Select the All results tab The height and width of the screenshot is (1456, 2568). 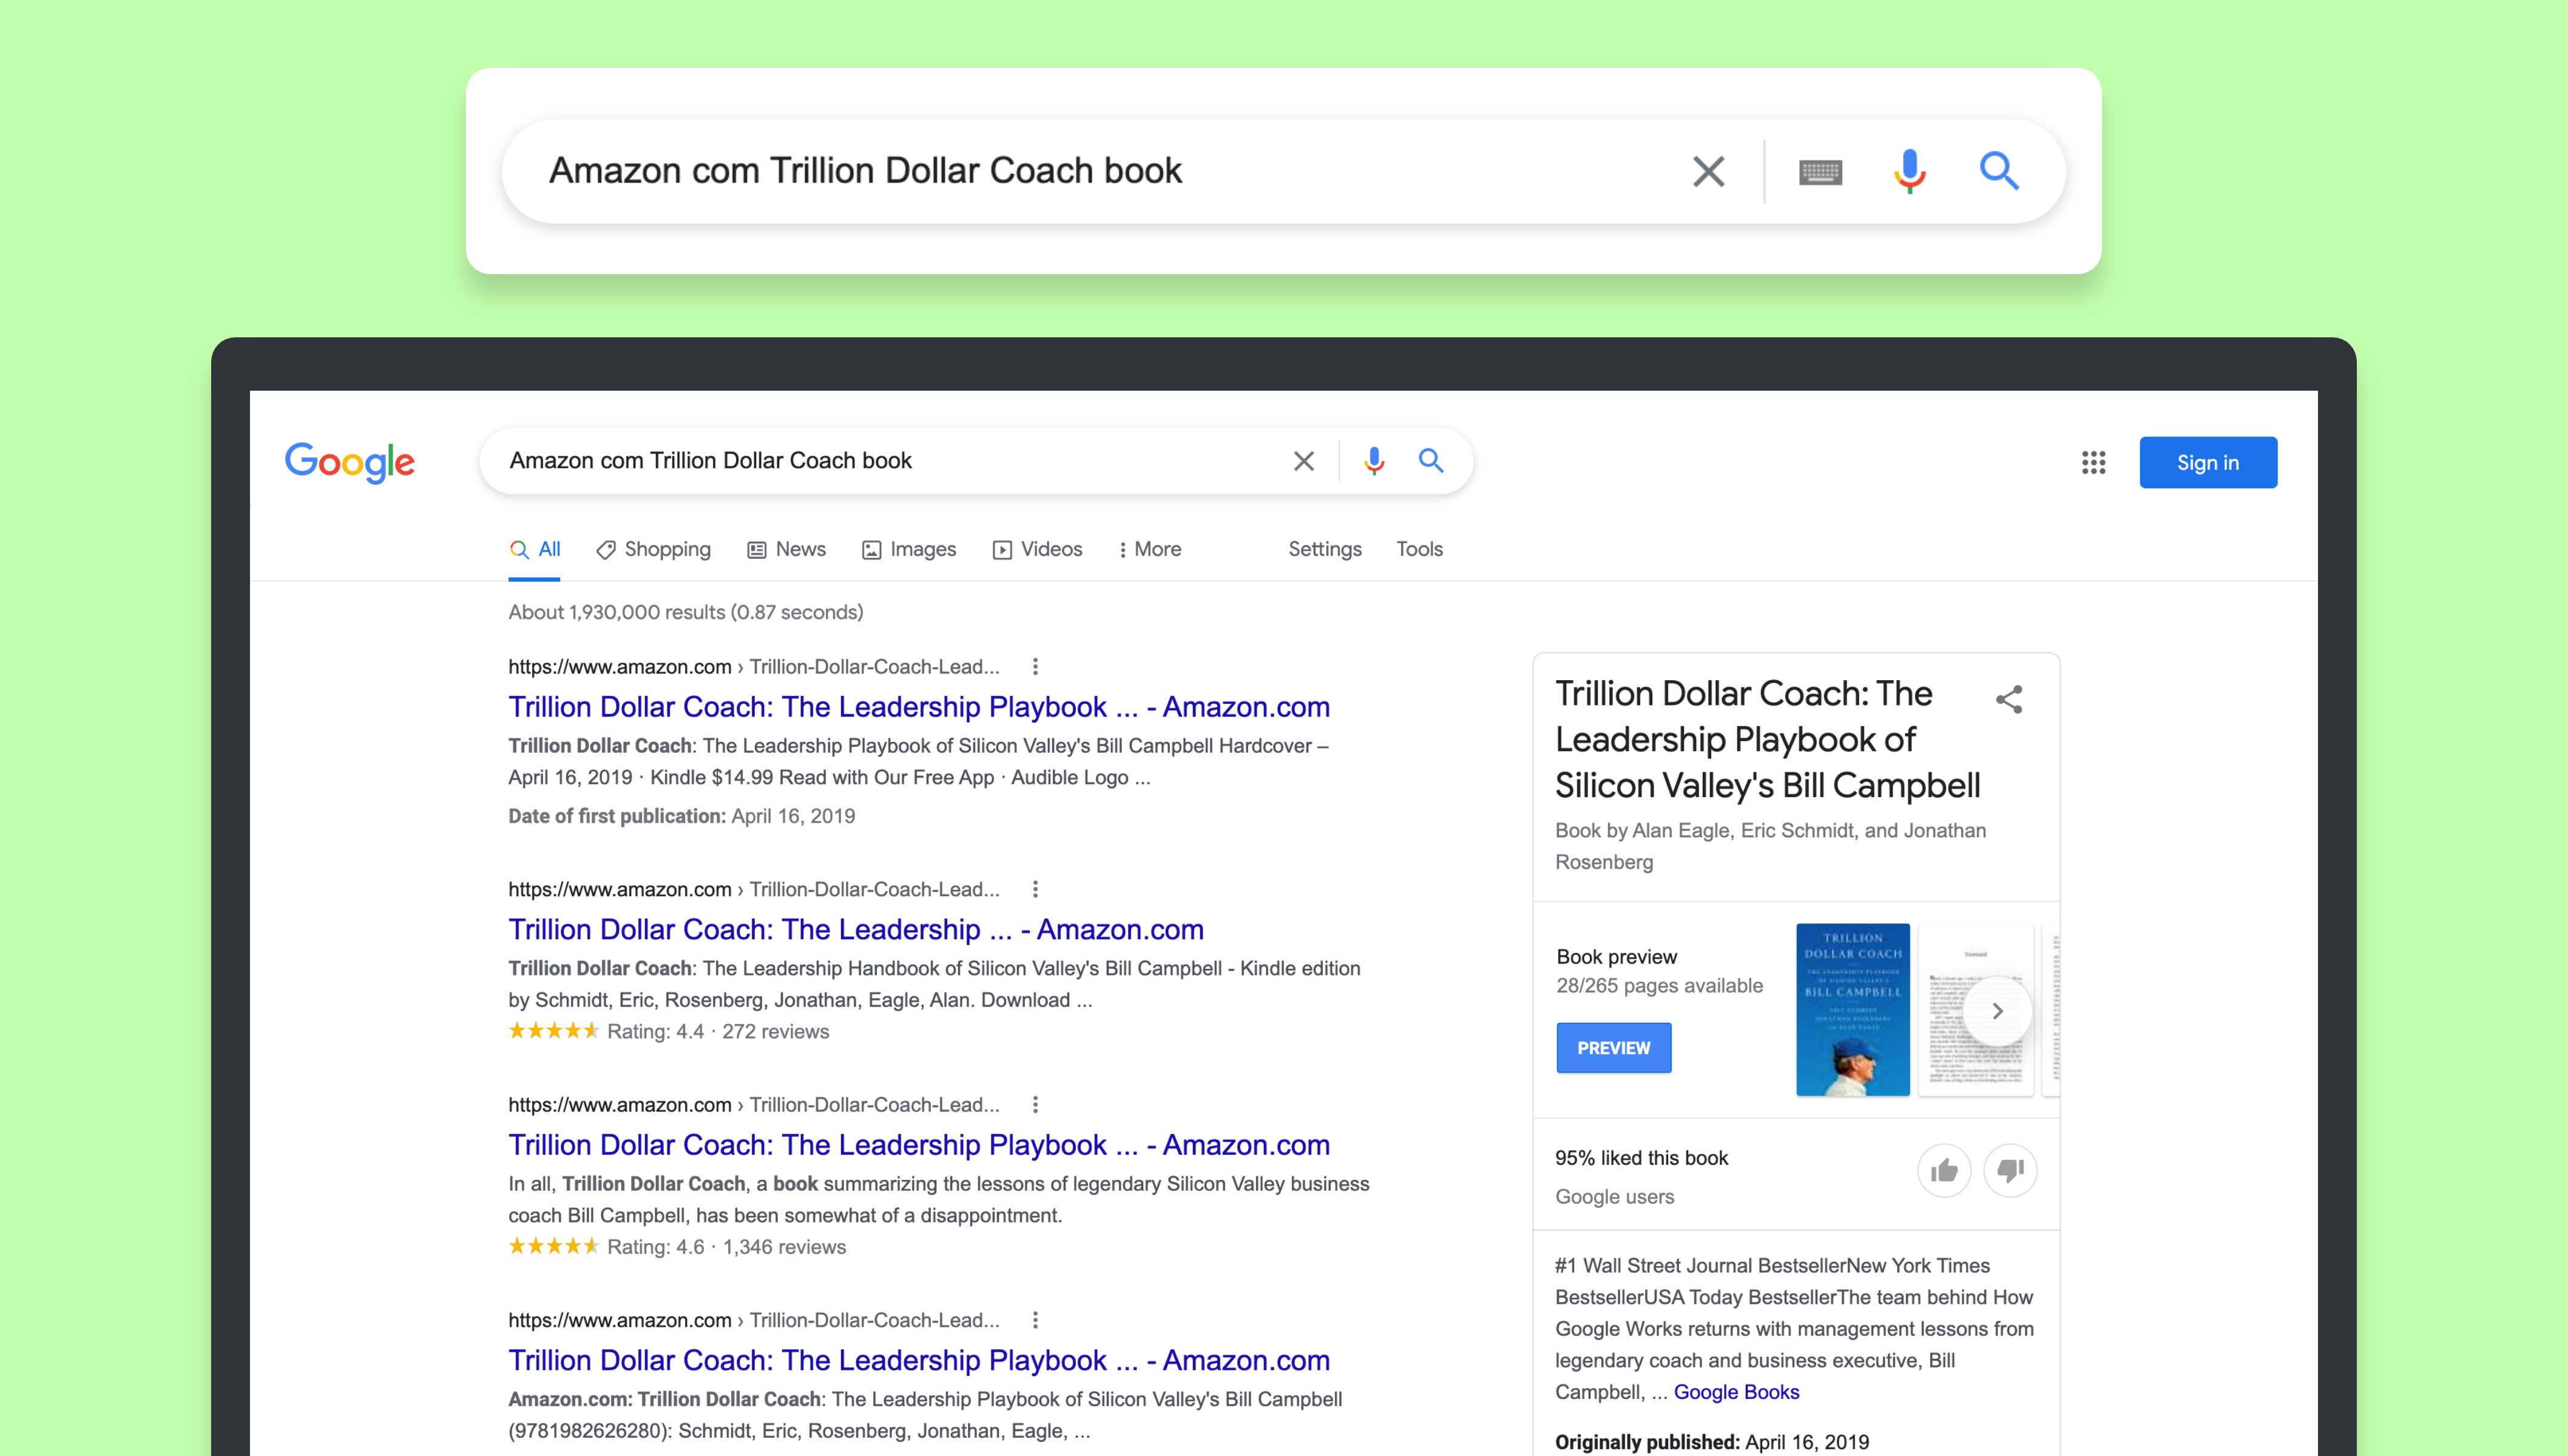point(535,549)
